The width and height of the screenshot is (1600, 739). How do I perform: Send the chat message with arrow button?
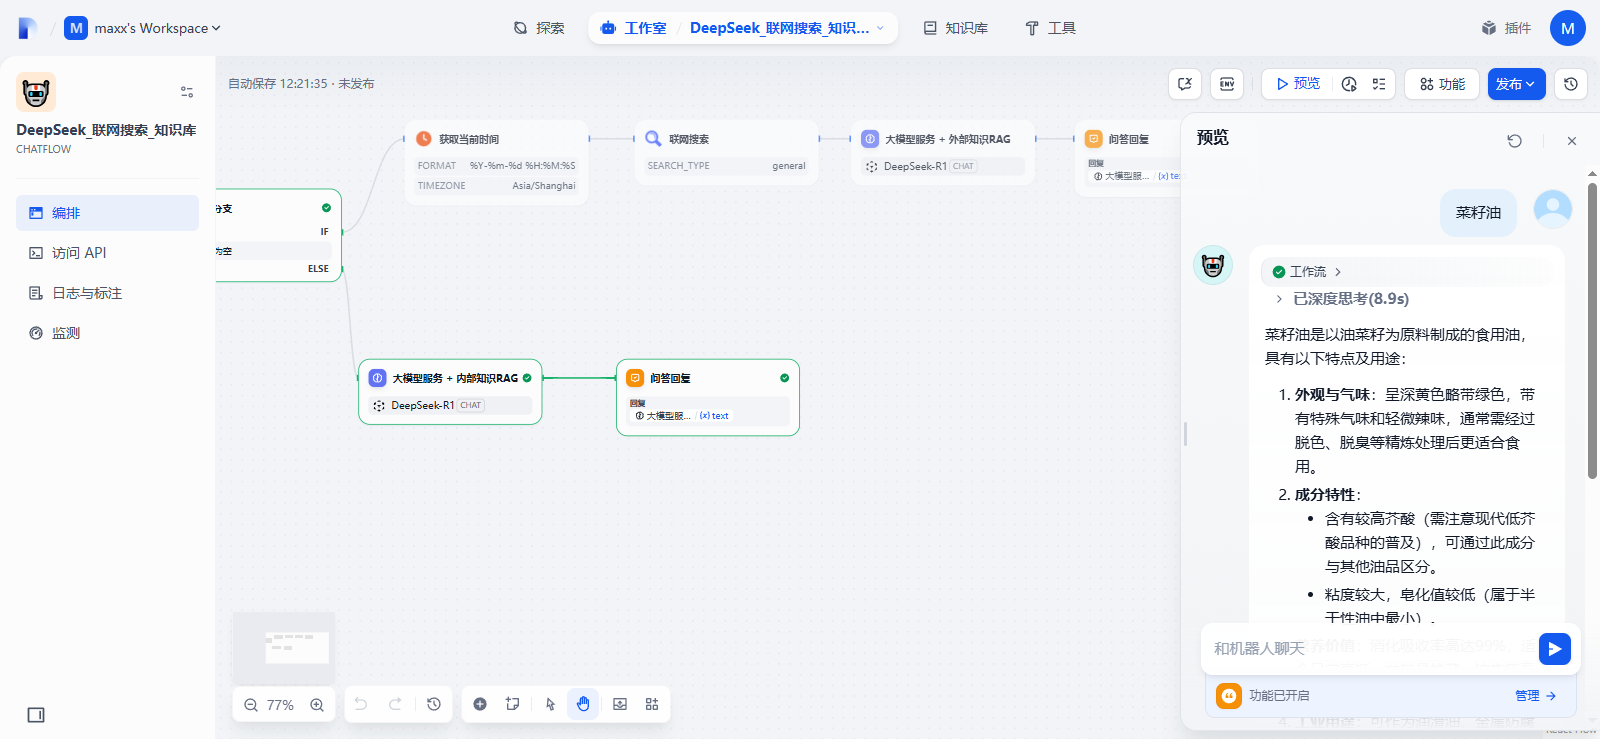pos(1554,649)
